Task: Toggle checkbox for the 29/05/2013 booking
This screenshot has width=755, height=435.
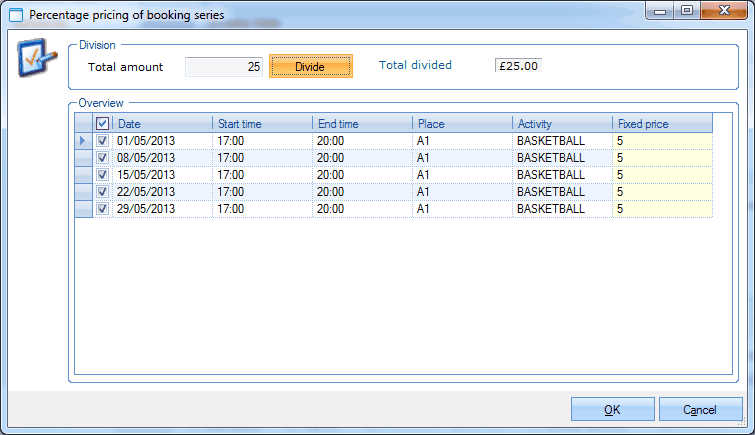Action: [103, 209]
